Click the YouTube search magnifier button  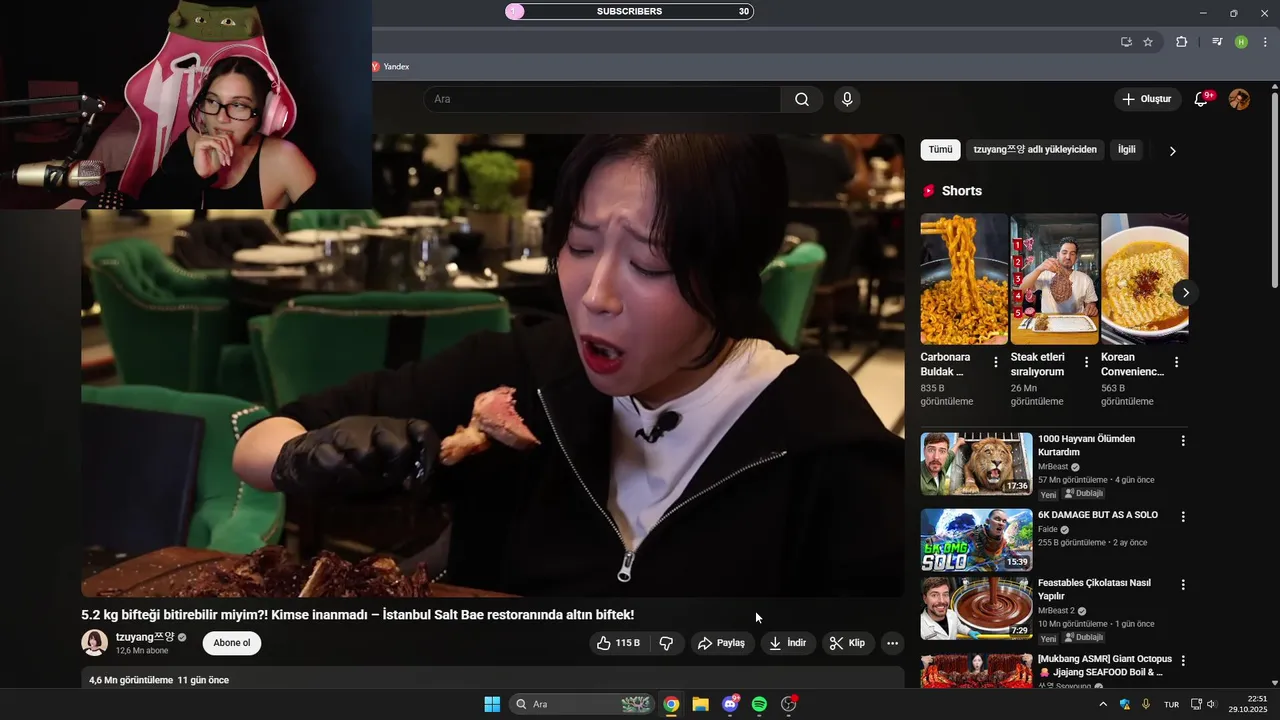pos(802,99)
